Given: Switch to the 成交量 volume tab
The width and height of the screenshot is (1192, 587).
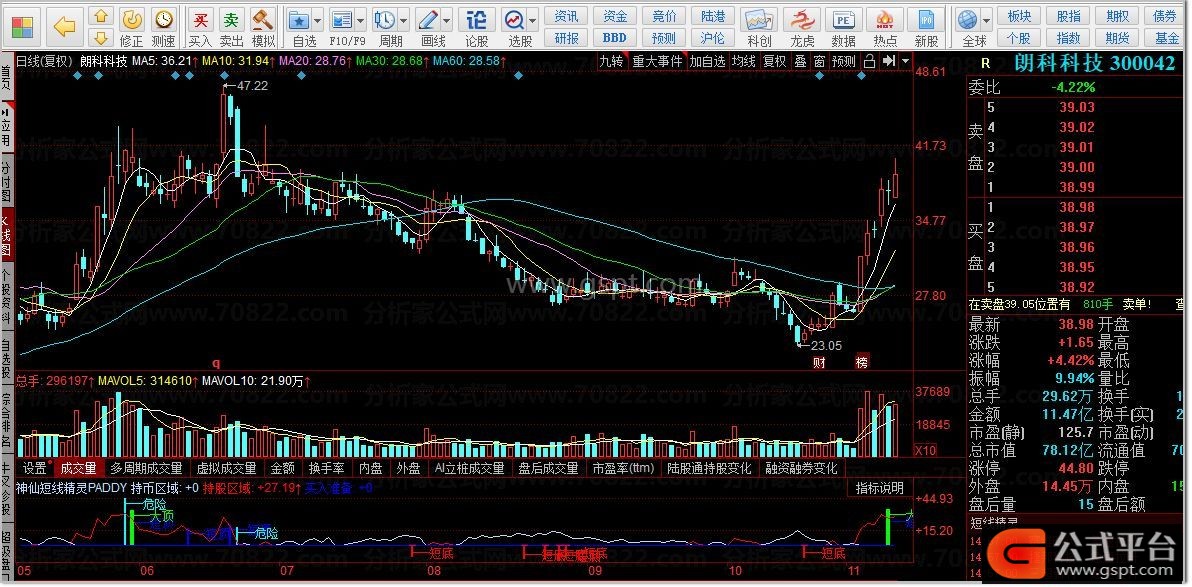Looking at the screenshot, I should (x=79, y=468).
